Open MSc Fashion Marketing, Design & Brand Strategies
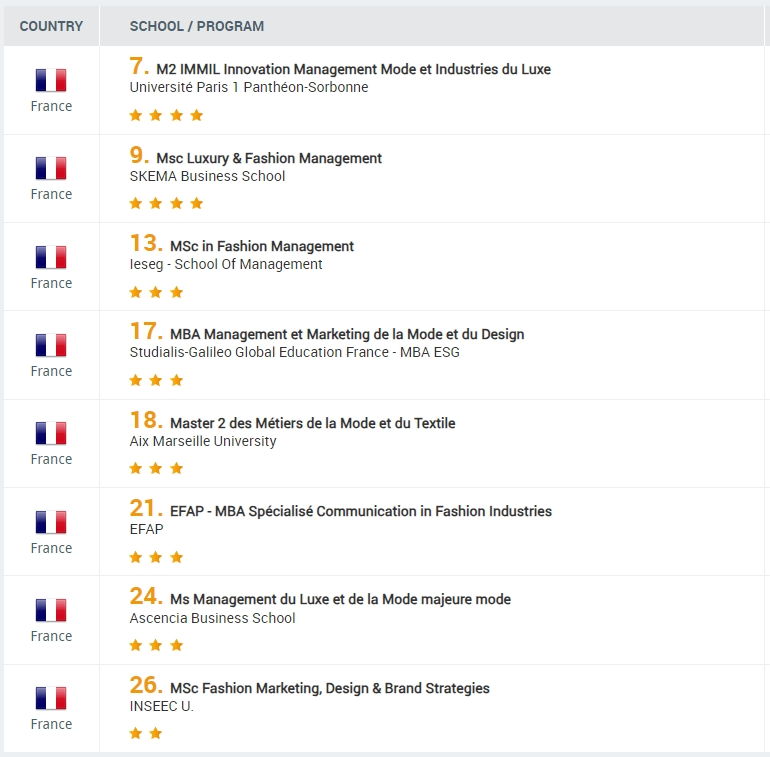The width and height of the screenshot is (770, 757). [329, 688]
